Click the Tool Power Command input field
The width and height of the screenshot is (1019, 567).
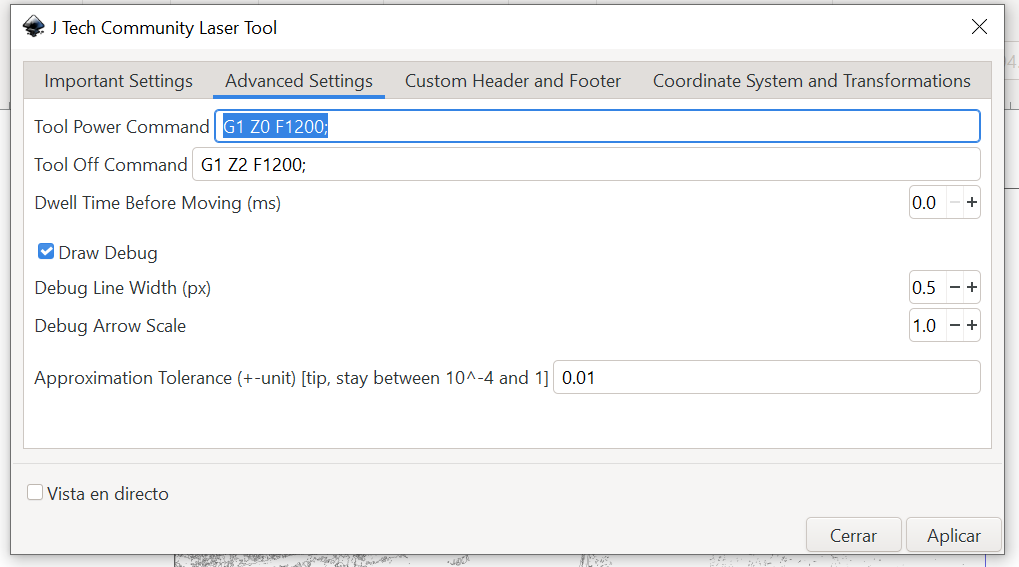pos(597,127)
